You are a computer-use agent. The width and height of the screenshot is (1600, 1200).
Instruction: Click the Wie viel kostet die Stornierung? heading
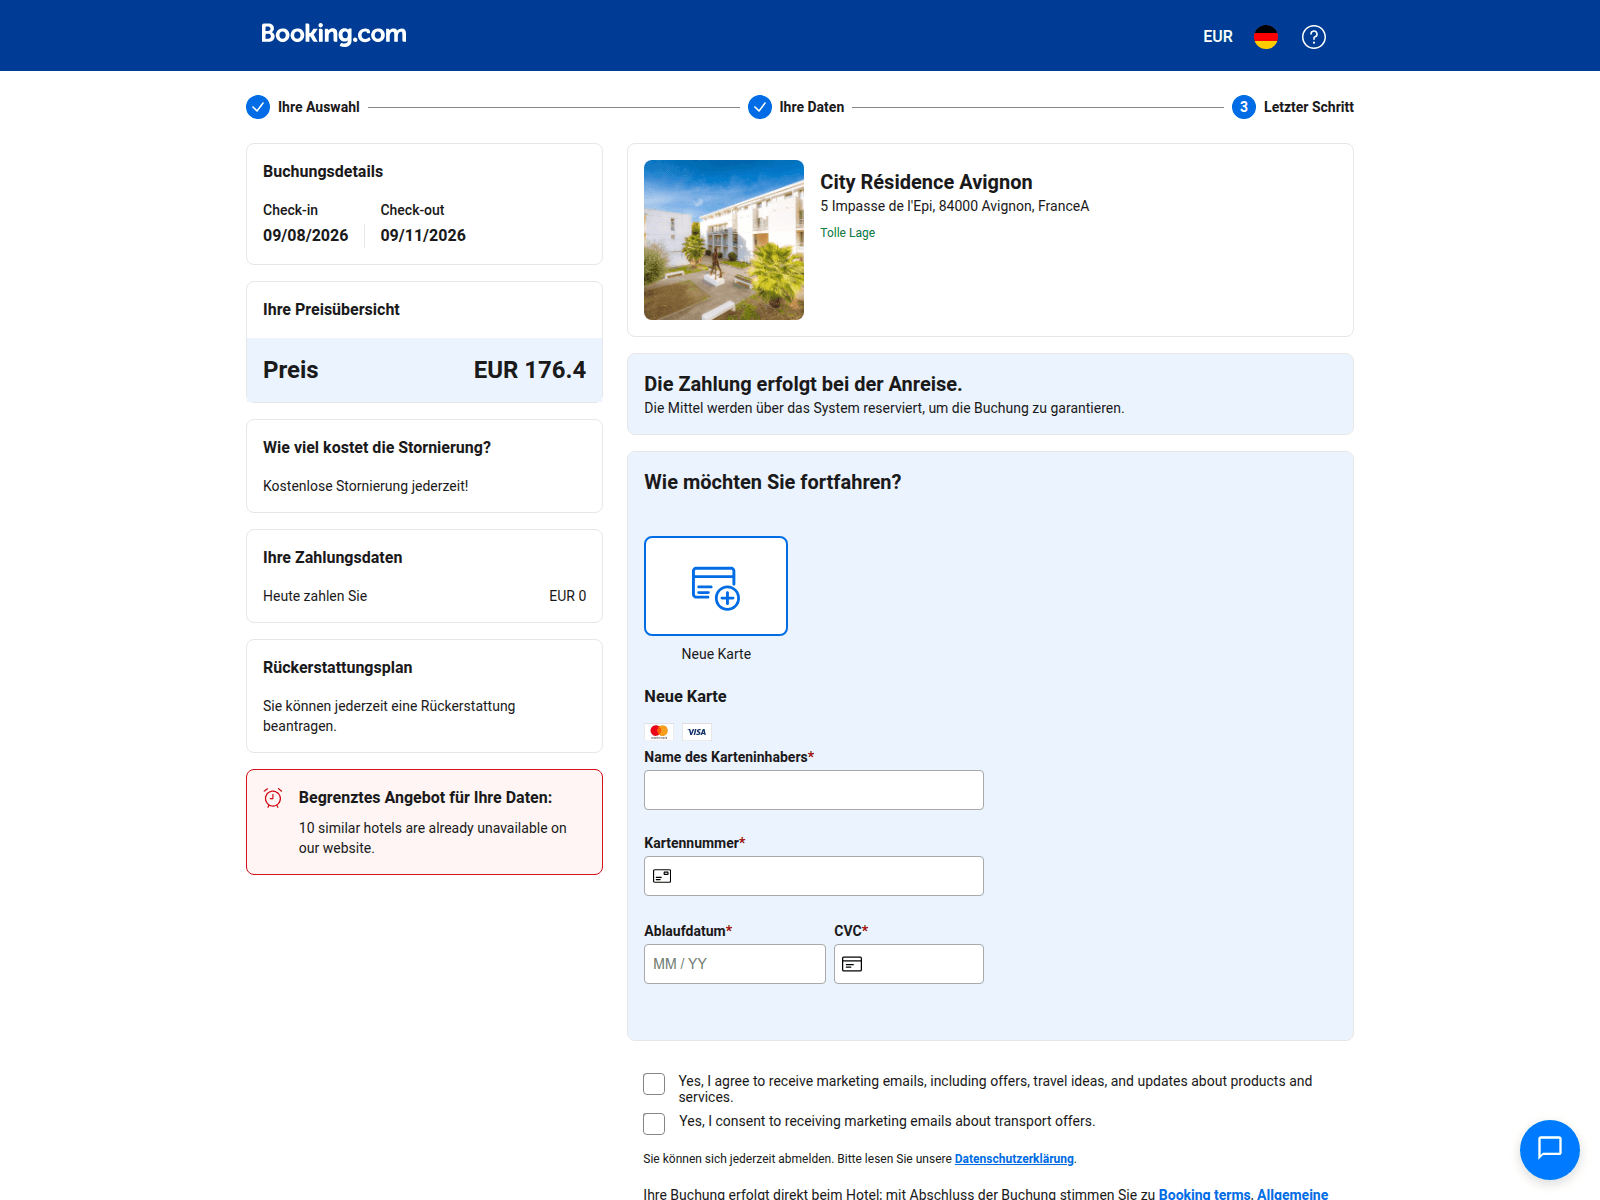click(377, 447)
